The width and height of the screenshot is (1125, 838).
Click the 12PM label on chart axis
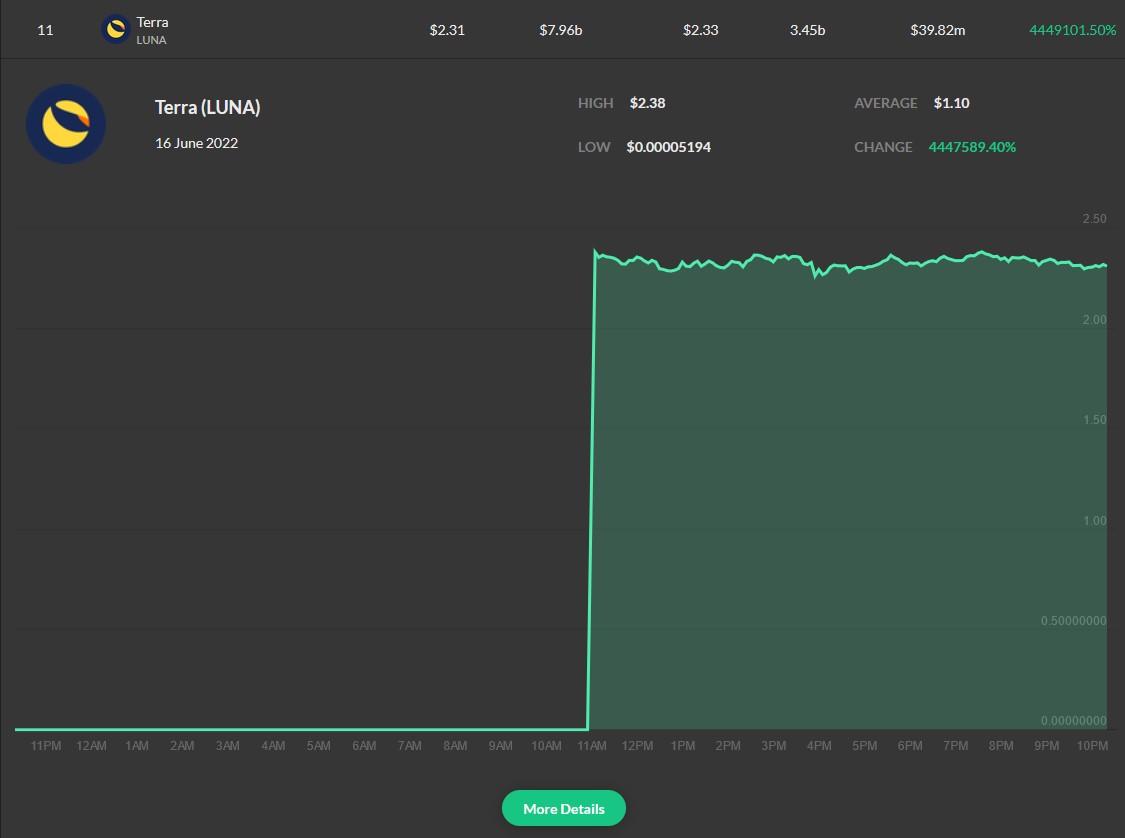(x=637, y=745)
